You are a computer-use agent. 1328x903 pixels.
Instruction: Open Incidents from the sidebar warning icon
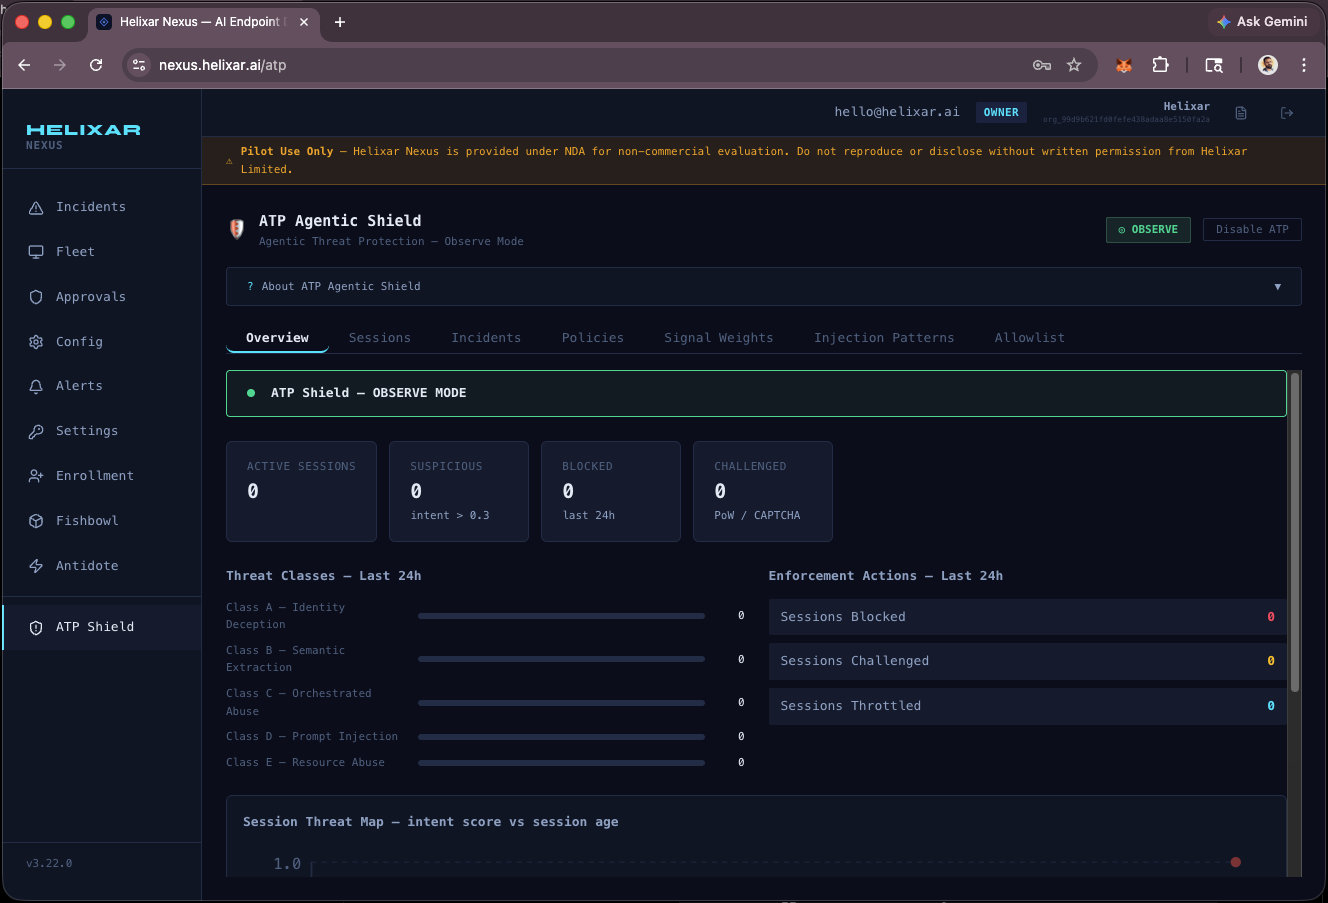tap(36, 208)
